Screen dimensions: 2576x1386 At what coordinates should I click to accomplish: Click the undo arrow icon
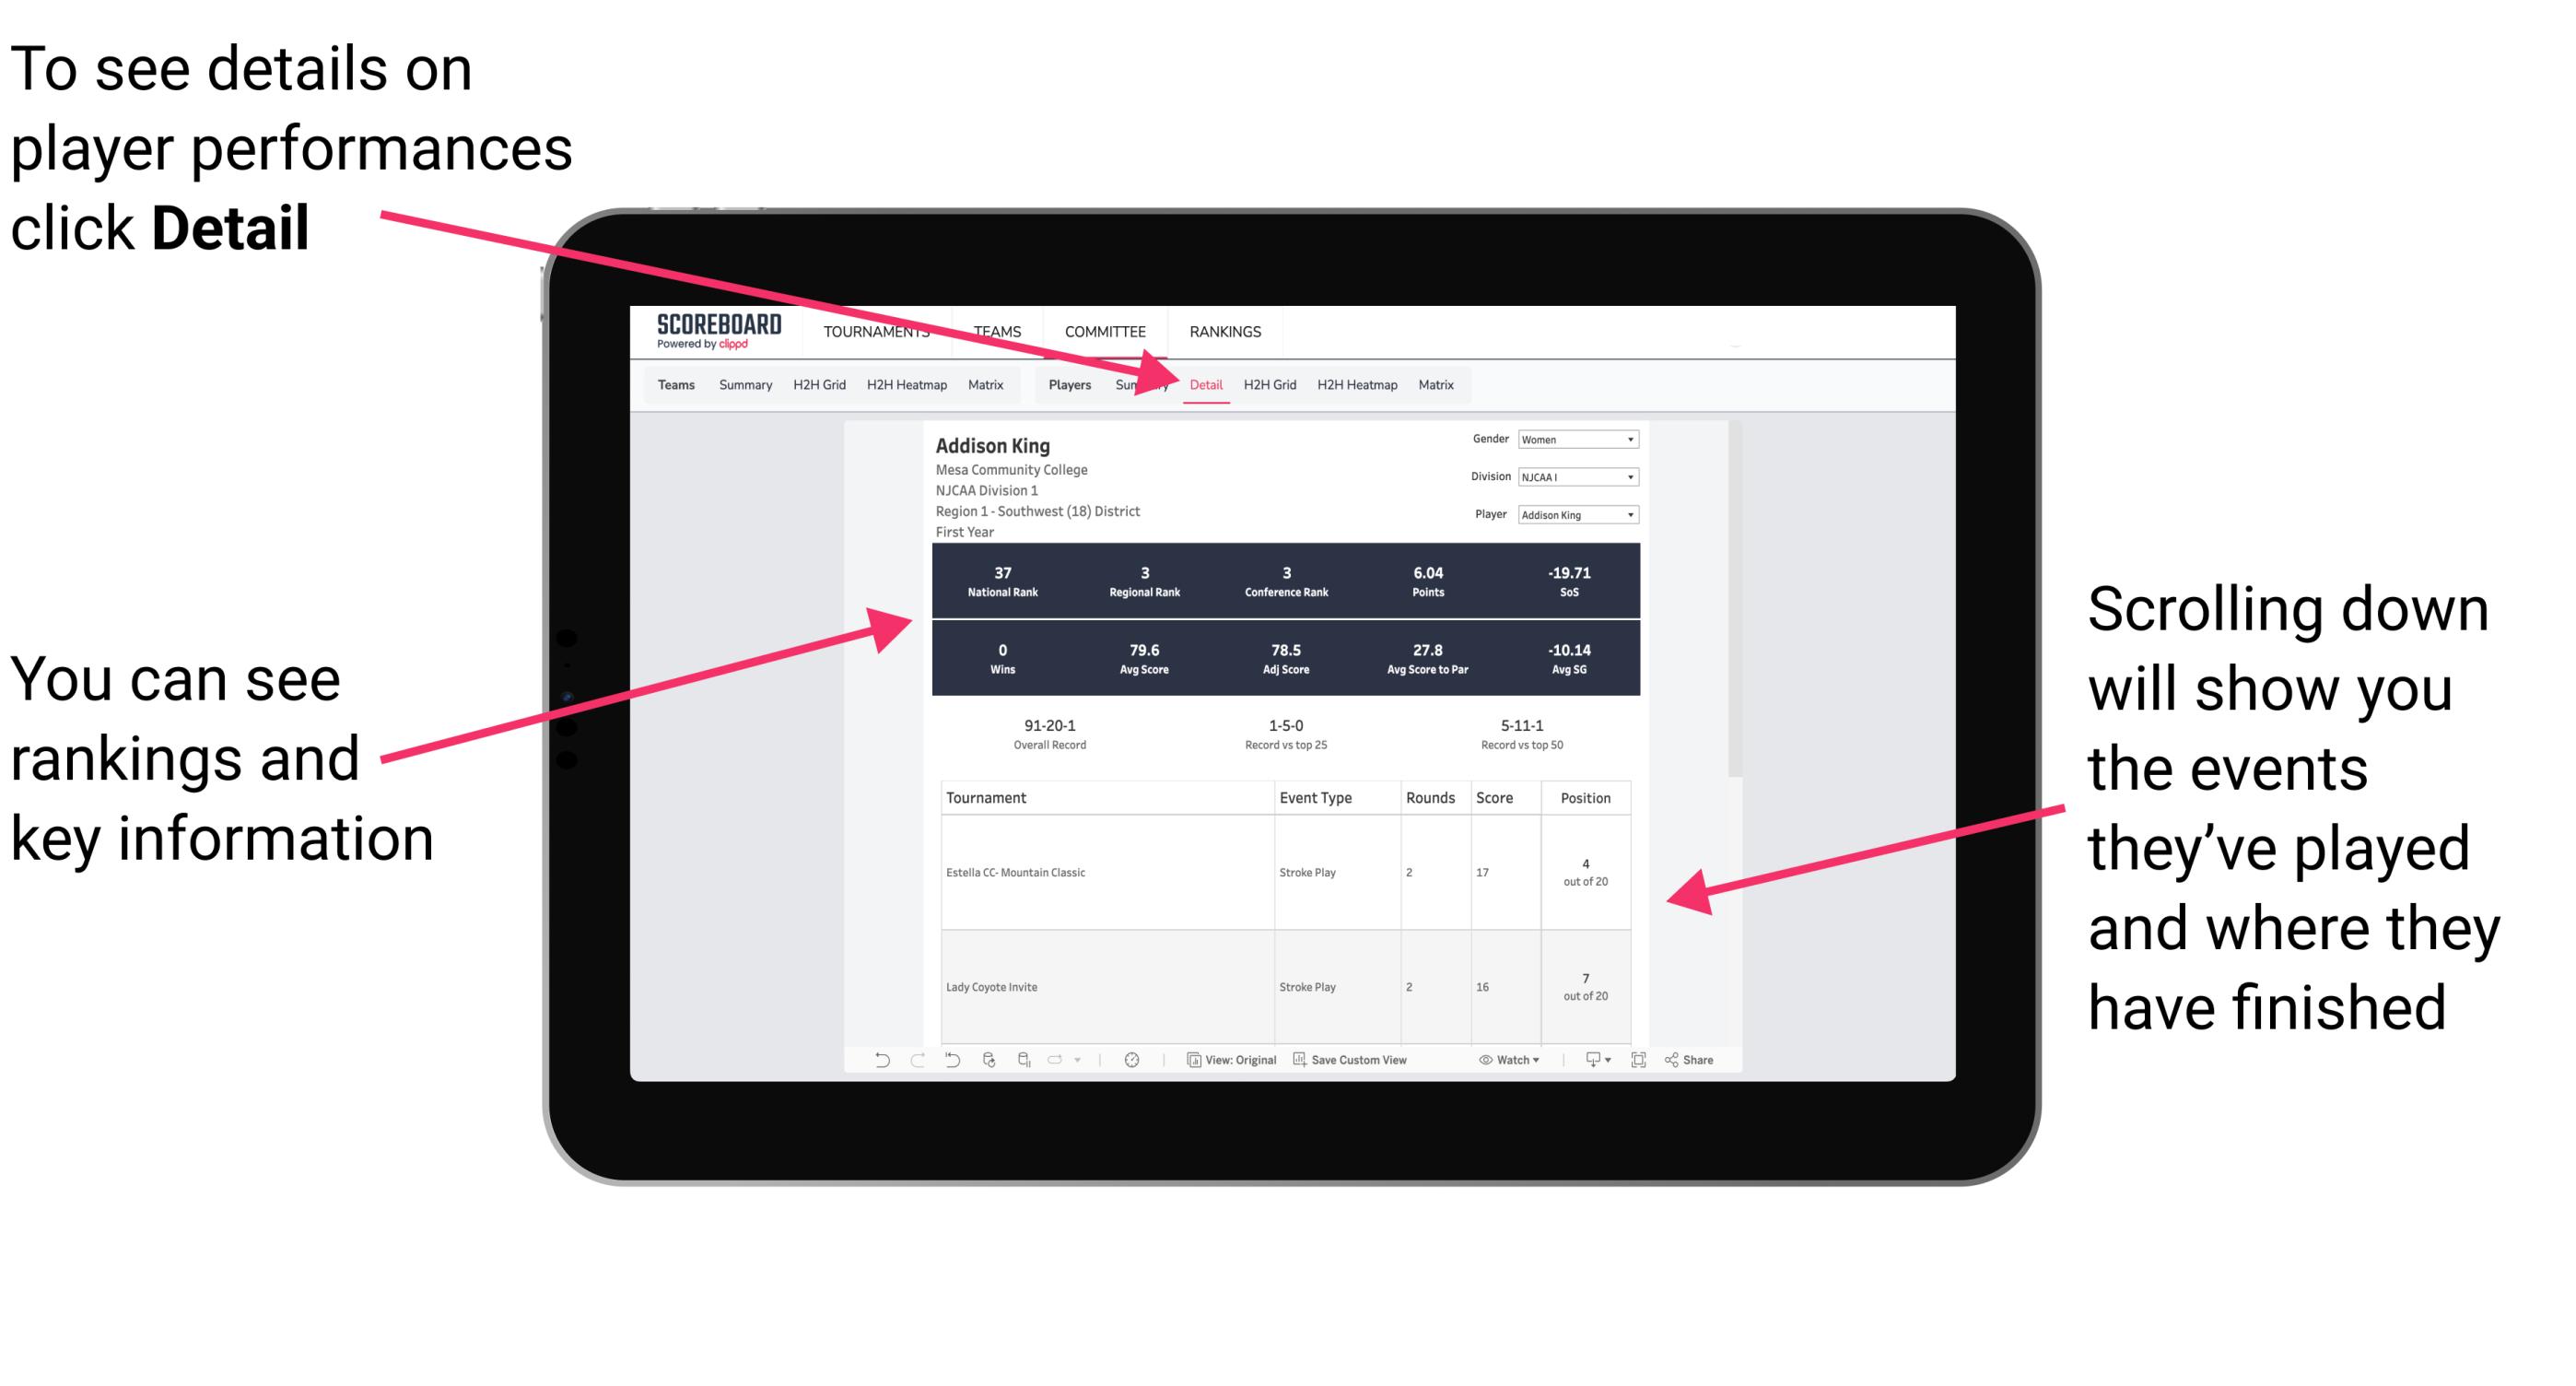[x=877, y=1070]
